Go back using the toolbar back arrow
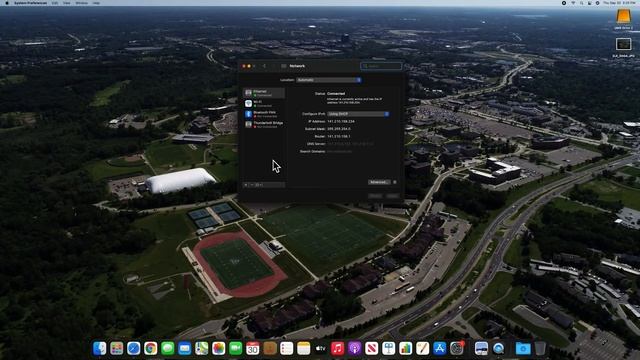The width and height of the screenshot is (640, 360). tap(264, 66)
